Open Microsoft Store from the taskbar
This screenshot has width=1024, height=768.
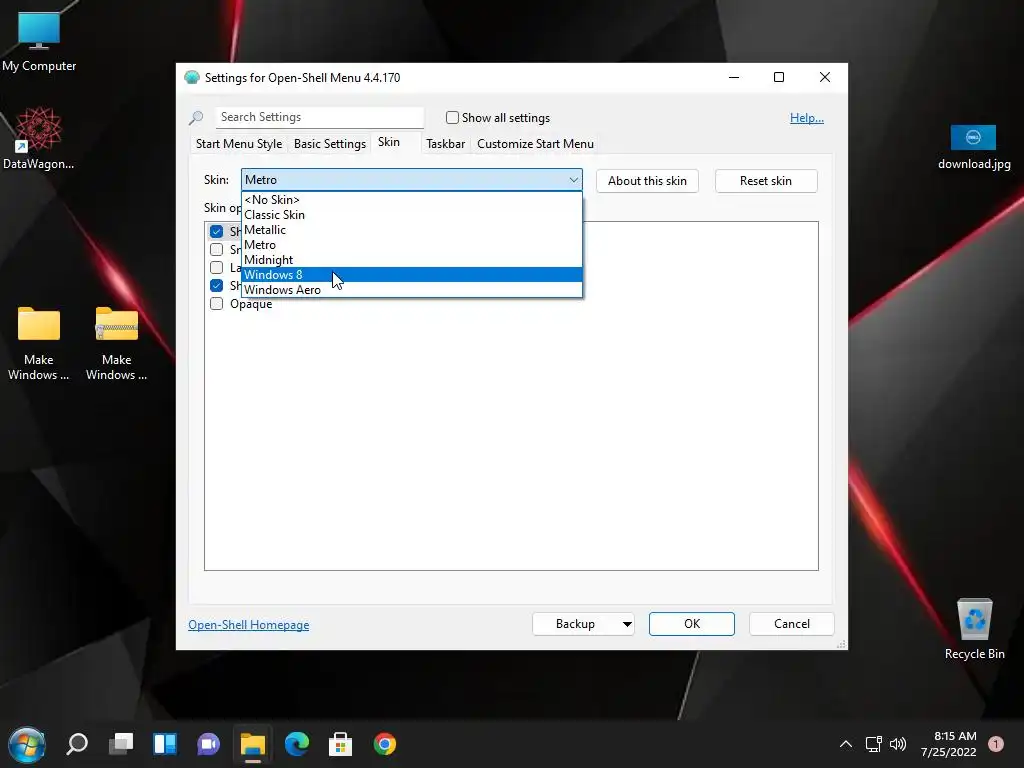click(x=340, y=744)
